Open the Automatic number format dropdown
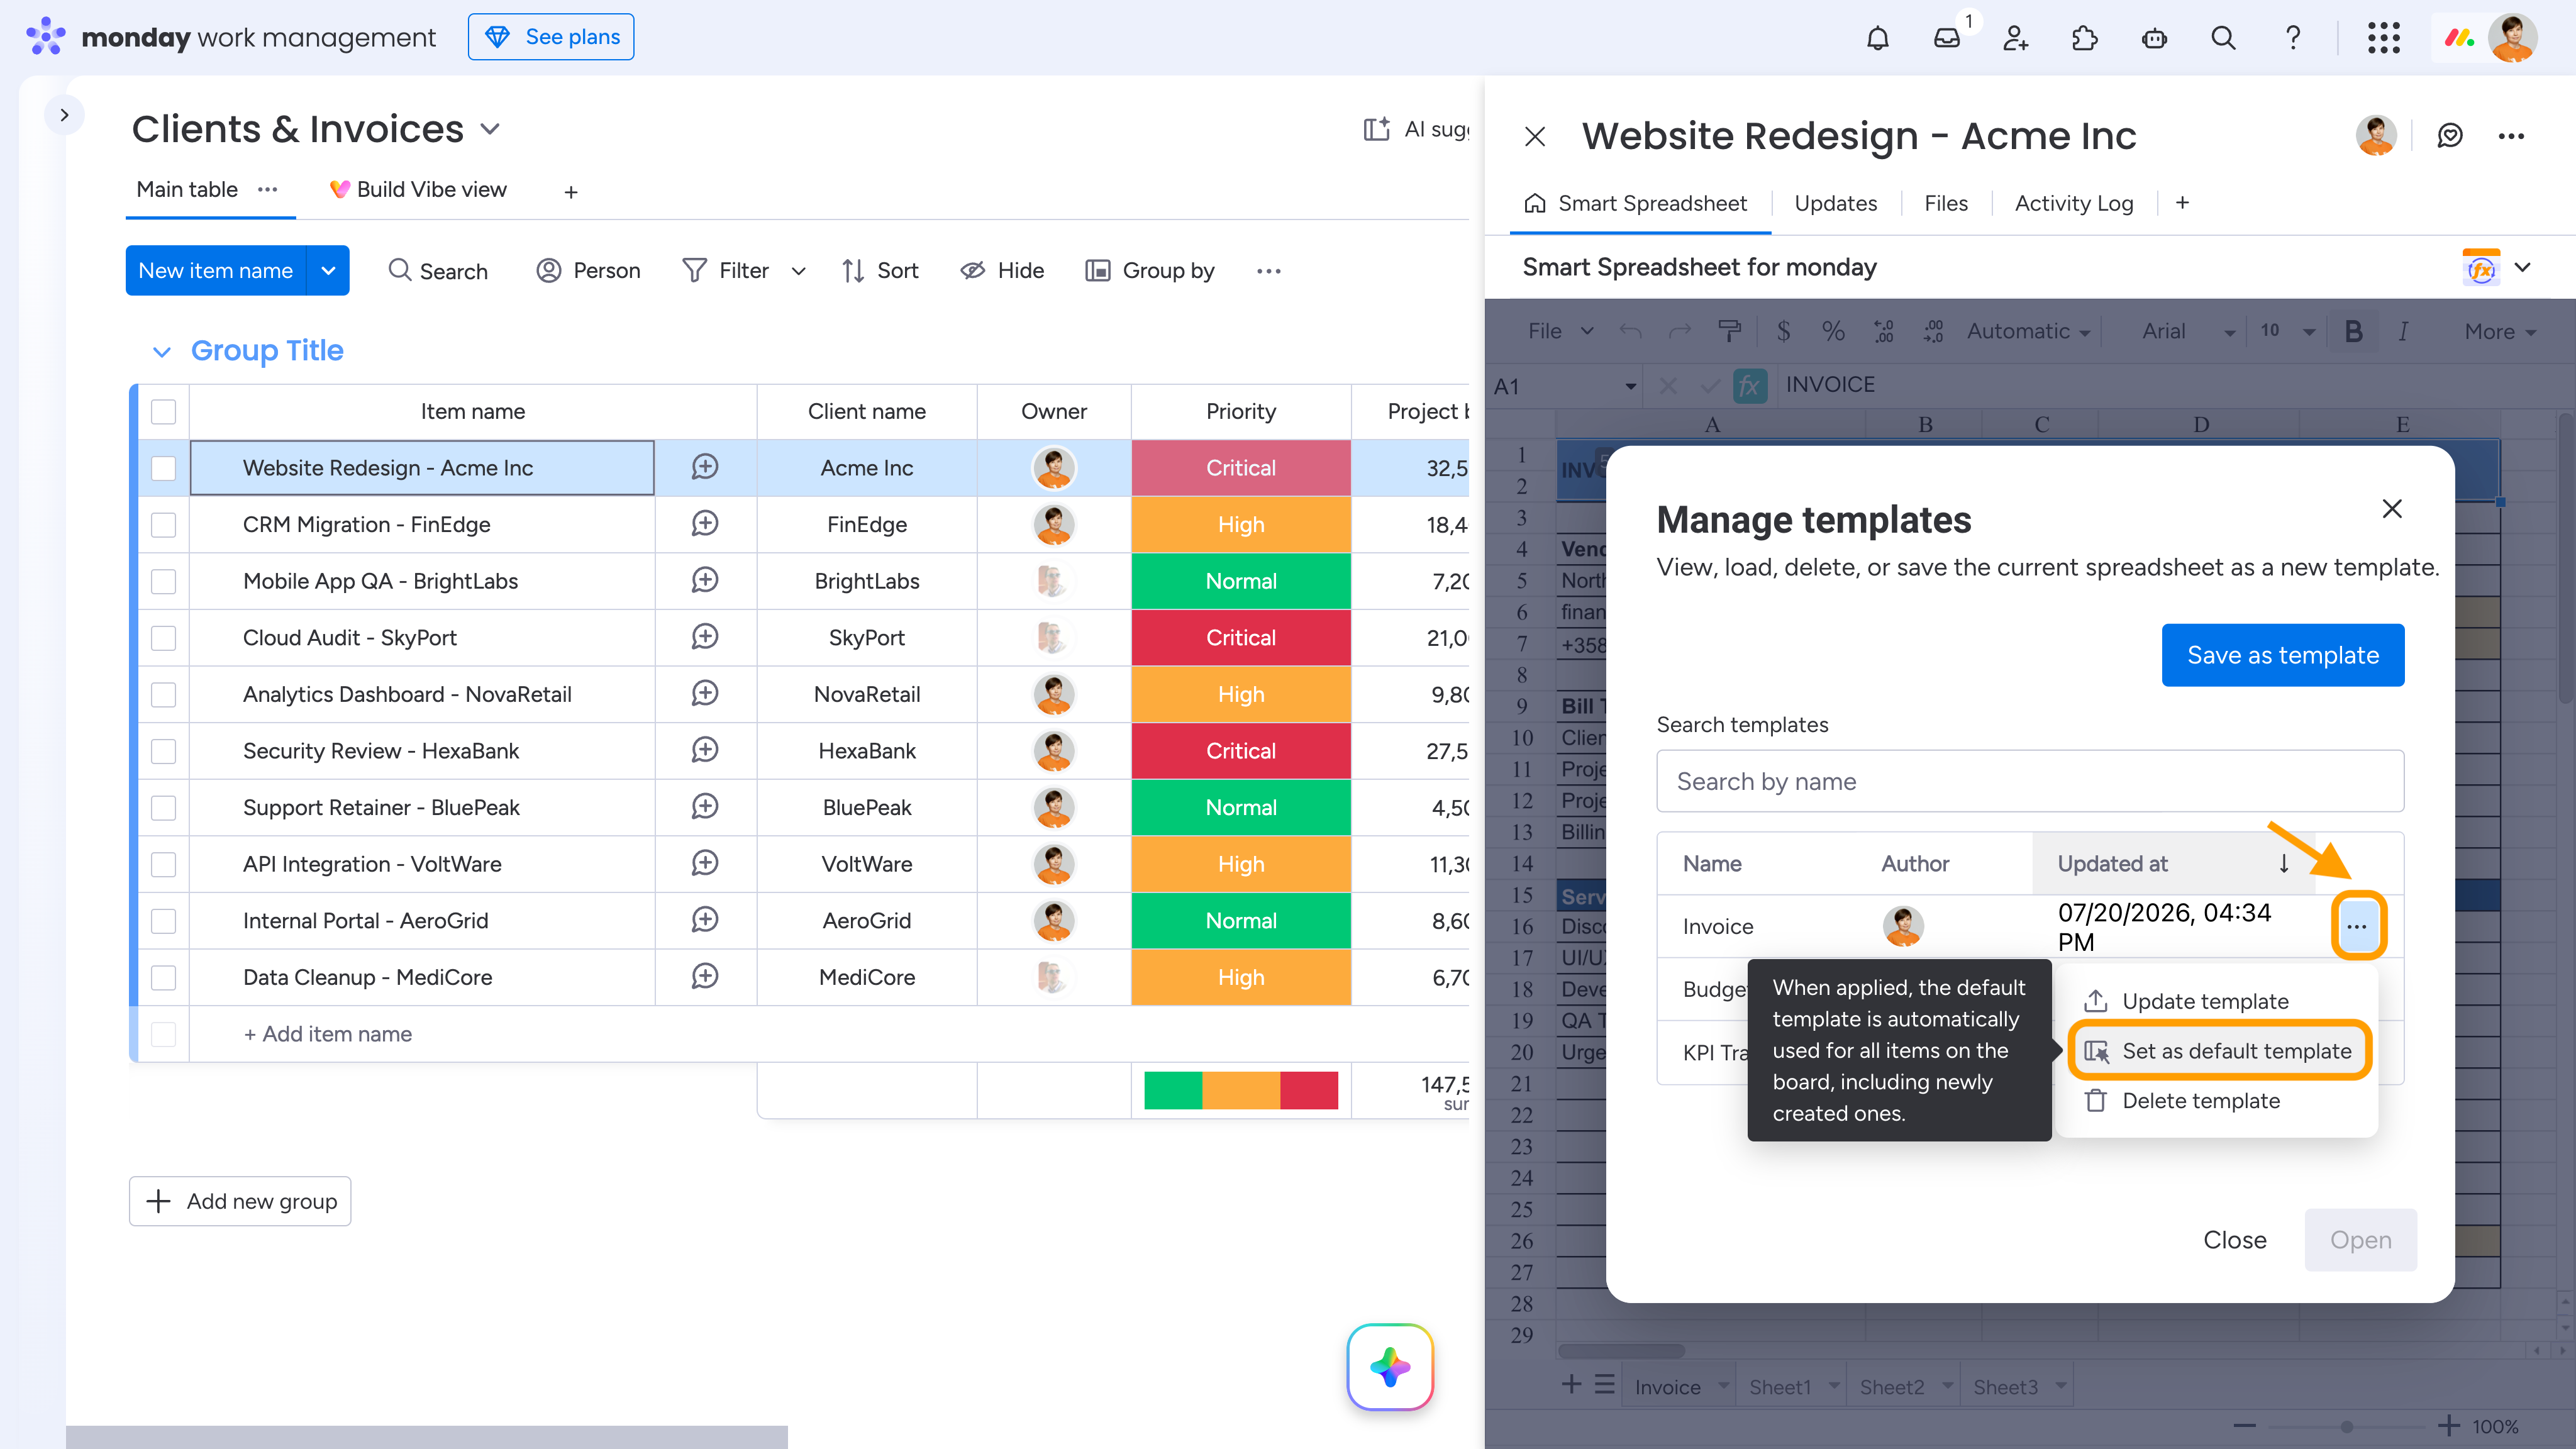 (x=2028, y=332)
